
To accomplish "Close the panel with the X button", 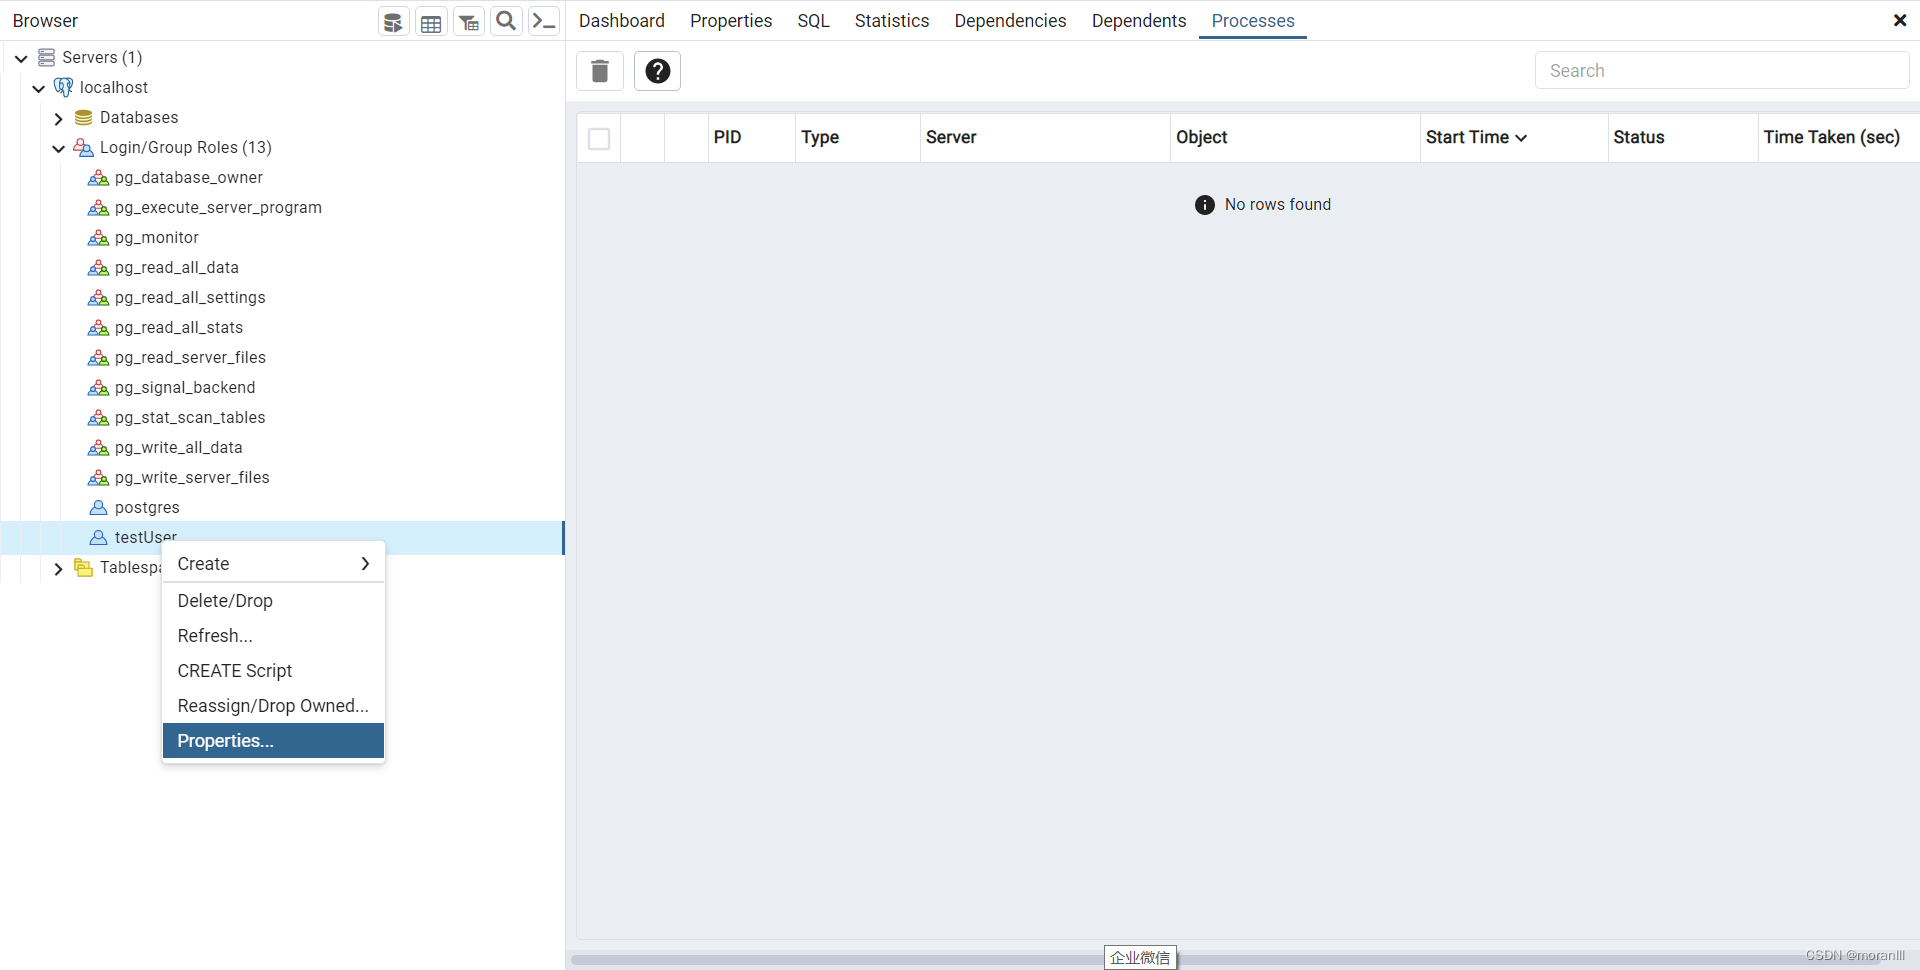I will [x=1900, y=20].
